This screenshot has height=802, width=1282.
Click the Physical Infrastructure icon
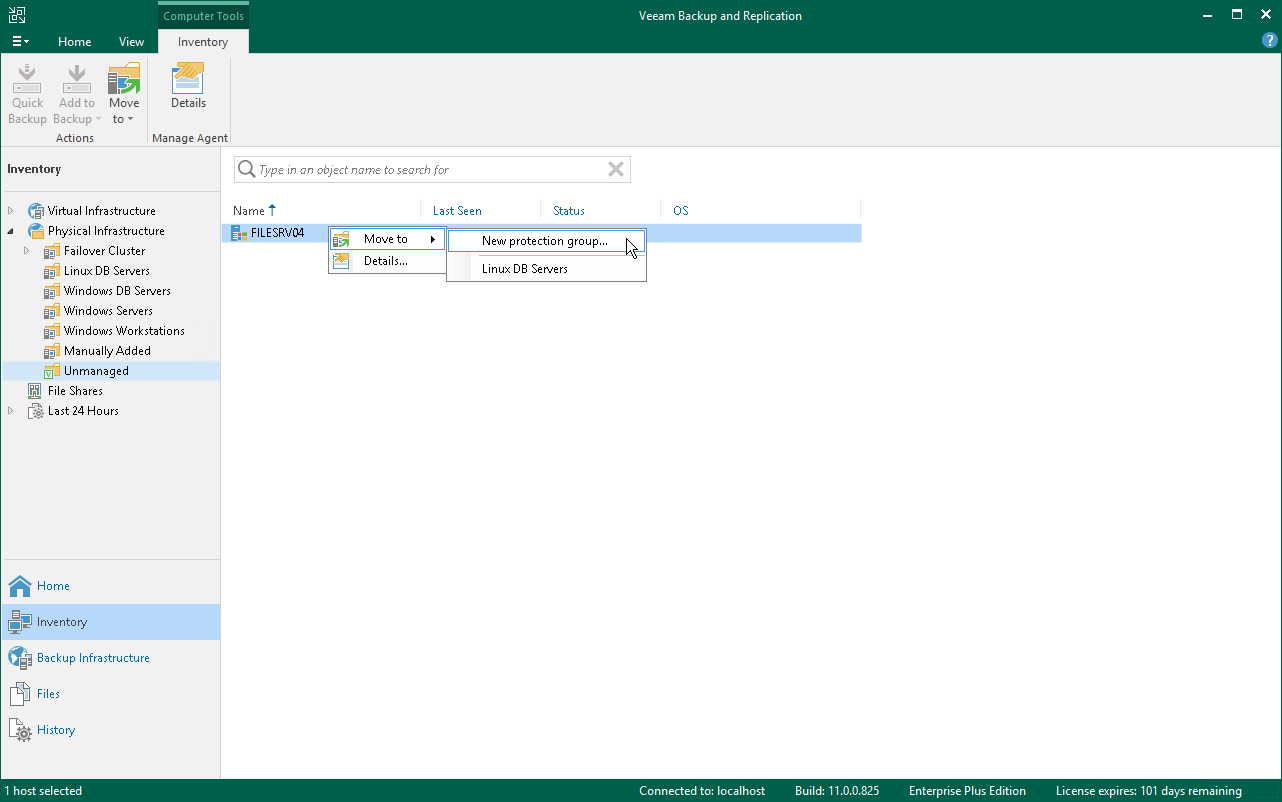click(36, 231)
